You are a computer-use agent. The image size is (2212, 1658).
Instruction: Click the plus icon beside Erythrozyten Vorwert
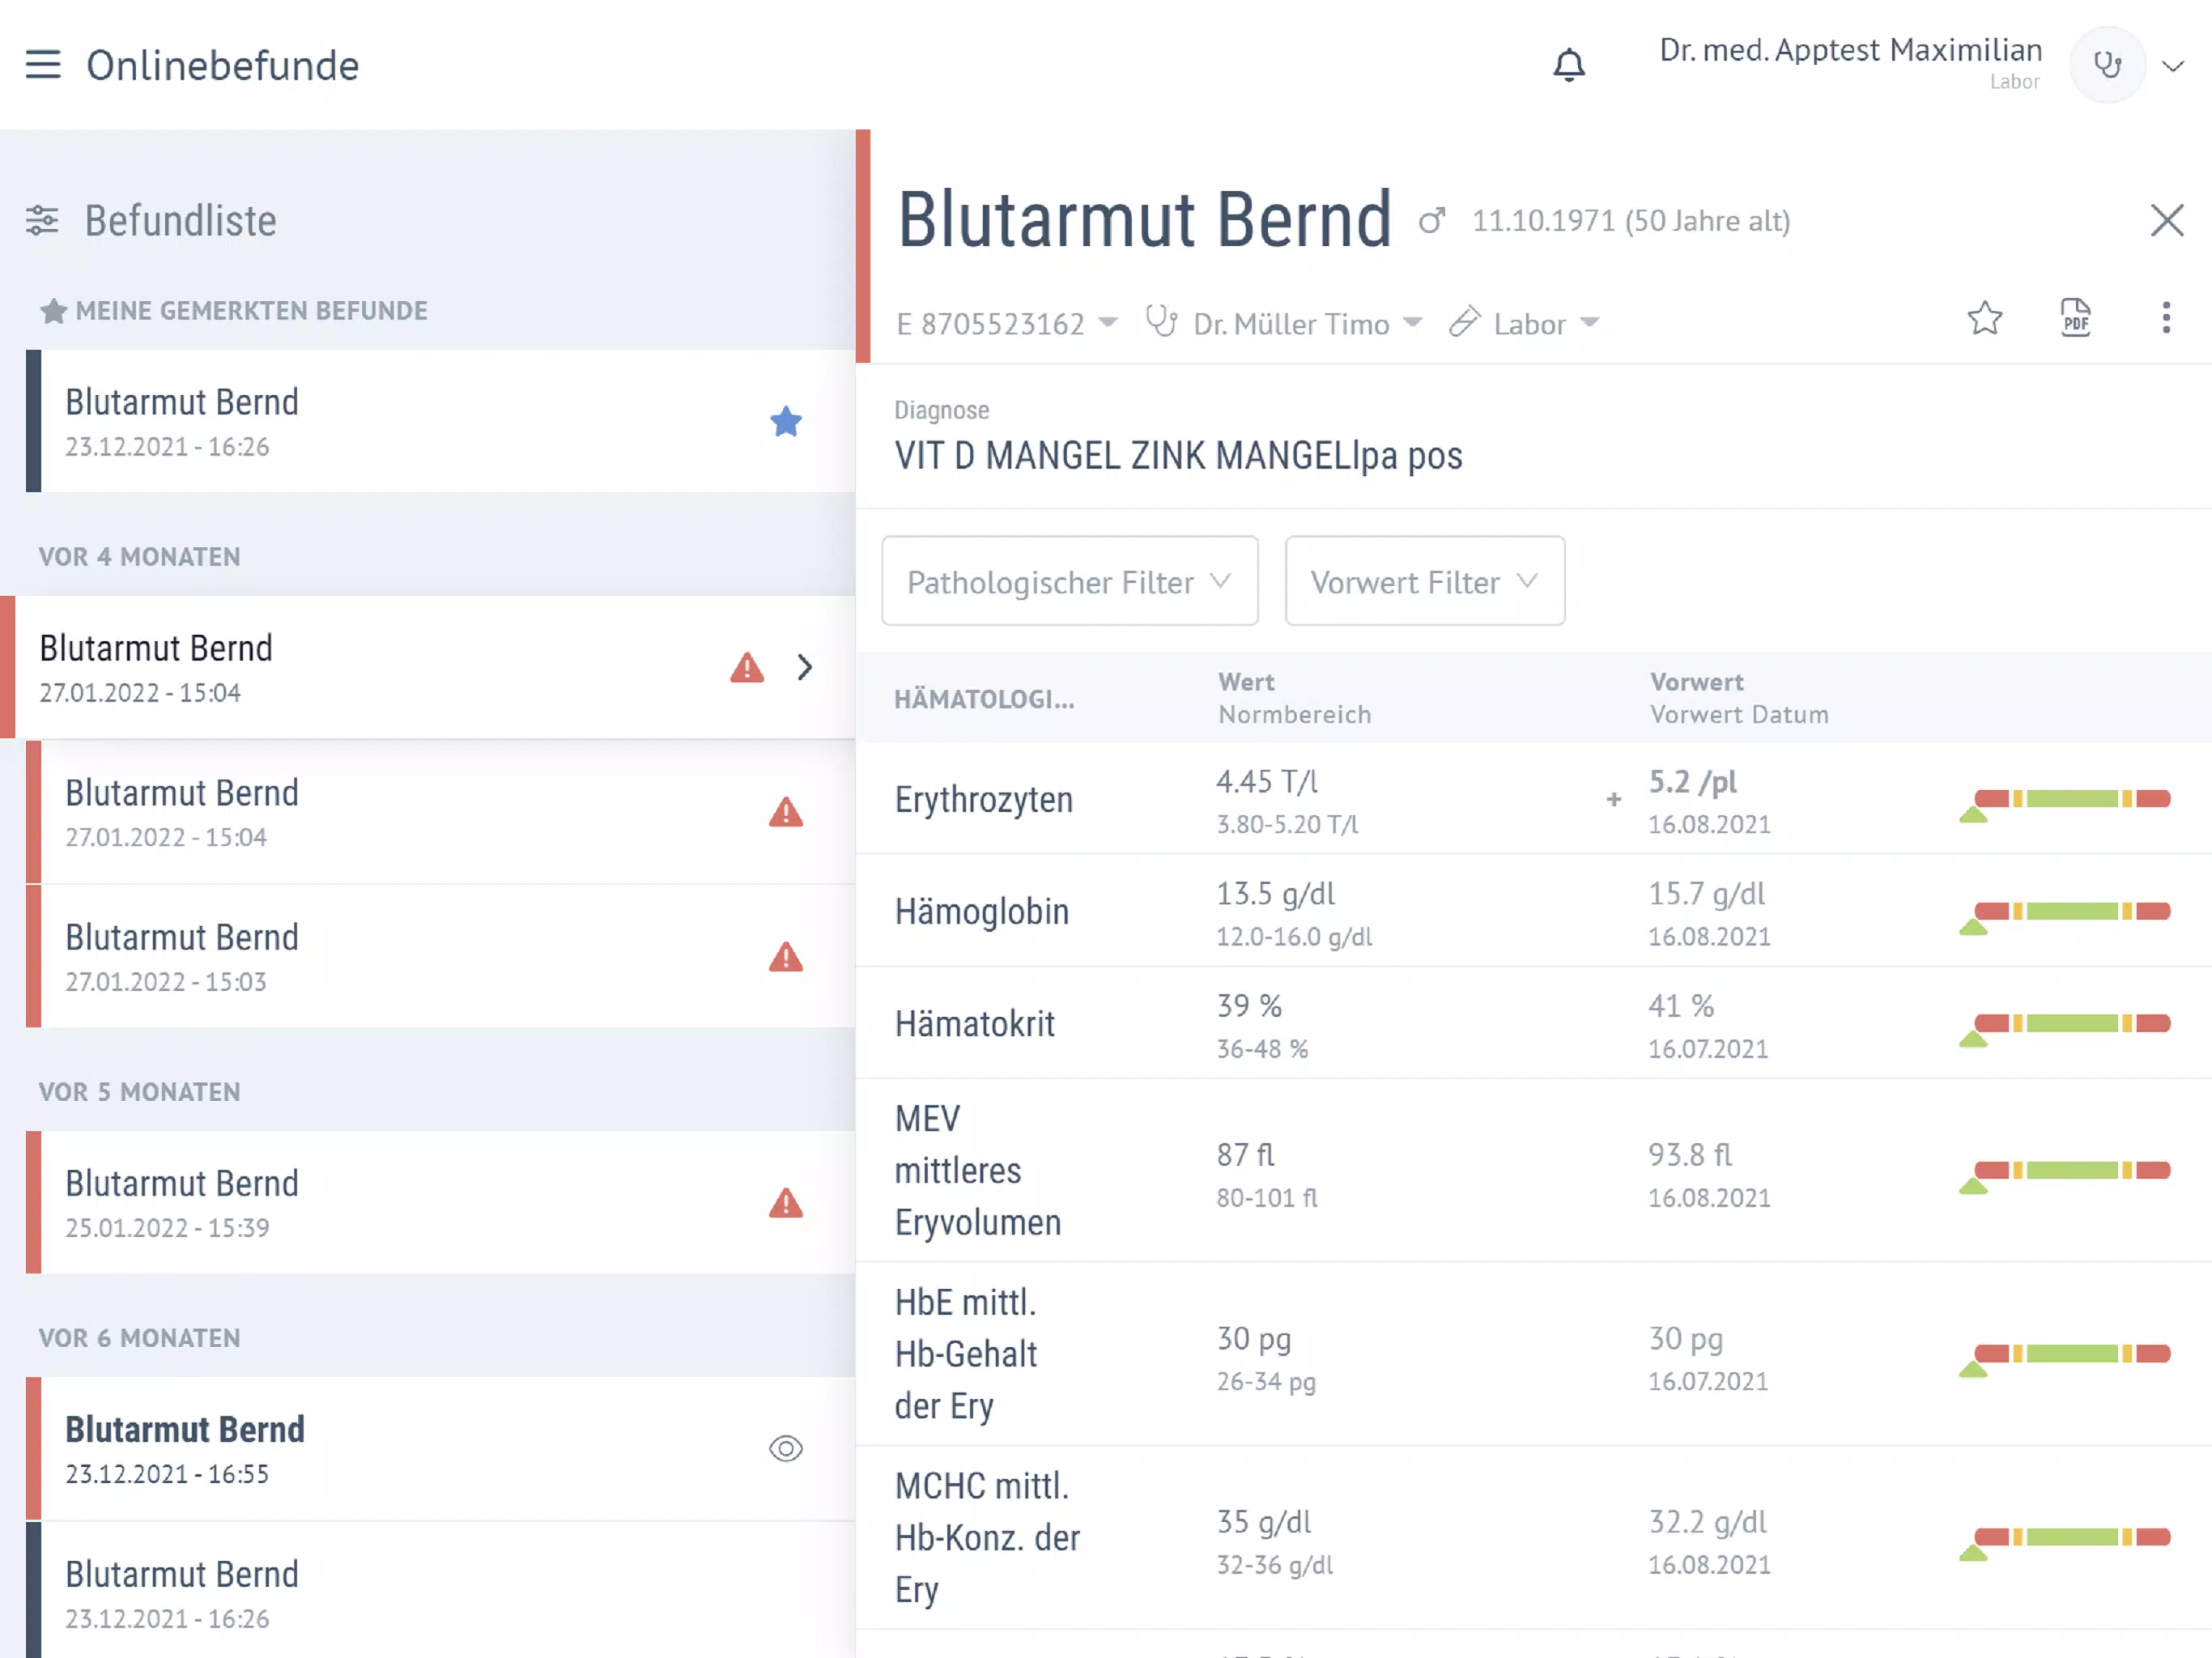(1613, 799)
